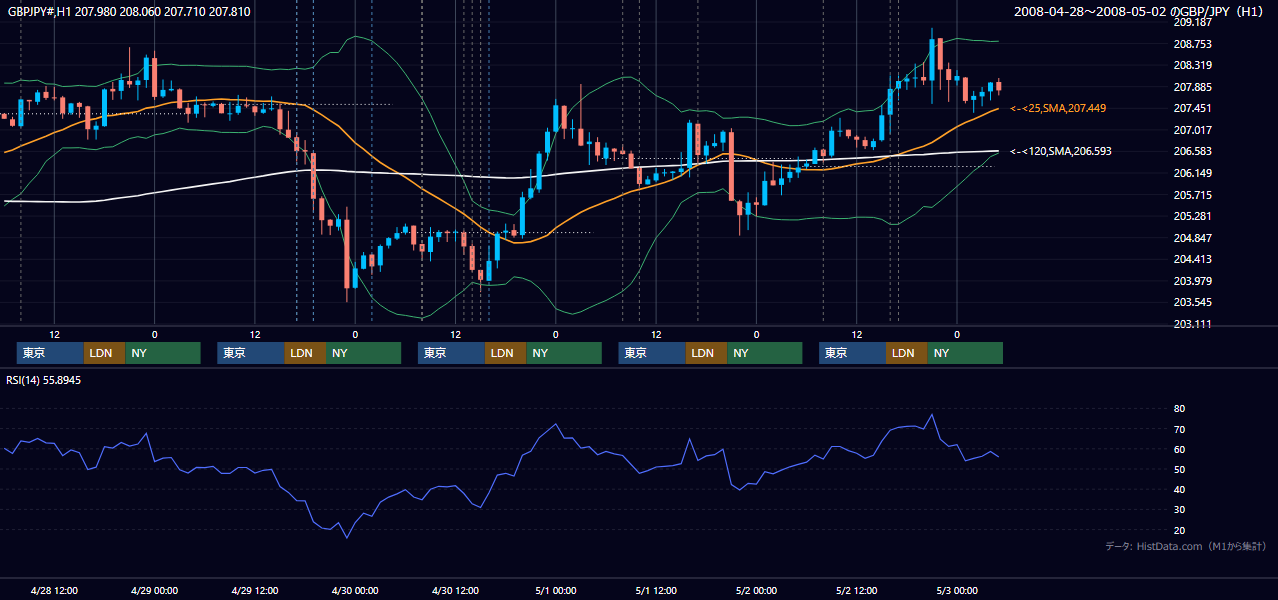Screen dimensions: 1278x600
Task: Jump to the 4/30 00:00 time label
Action: point(355,590)
